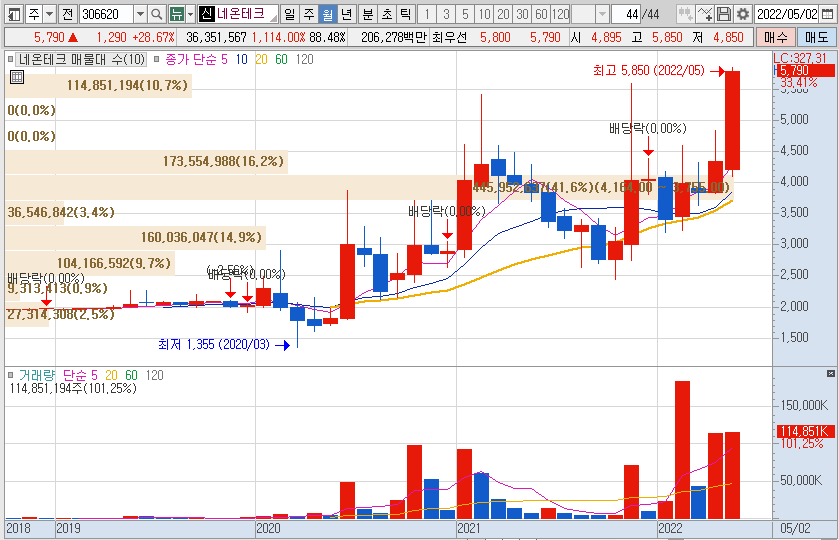This screenshot has height=540, width=839.
Task: Click the orange 20 price moving average legend
Action: coord(261,59)
